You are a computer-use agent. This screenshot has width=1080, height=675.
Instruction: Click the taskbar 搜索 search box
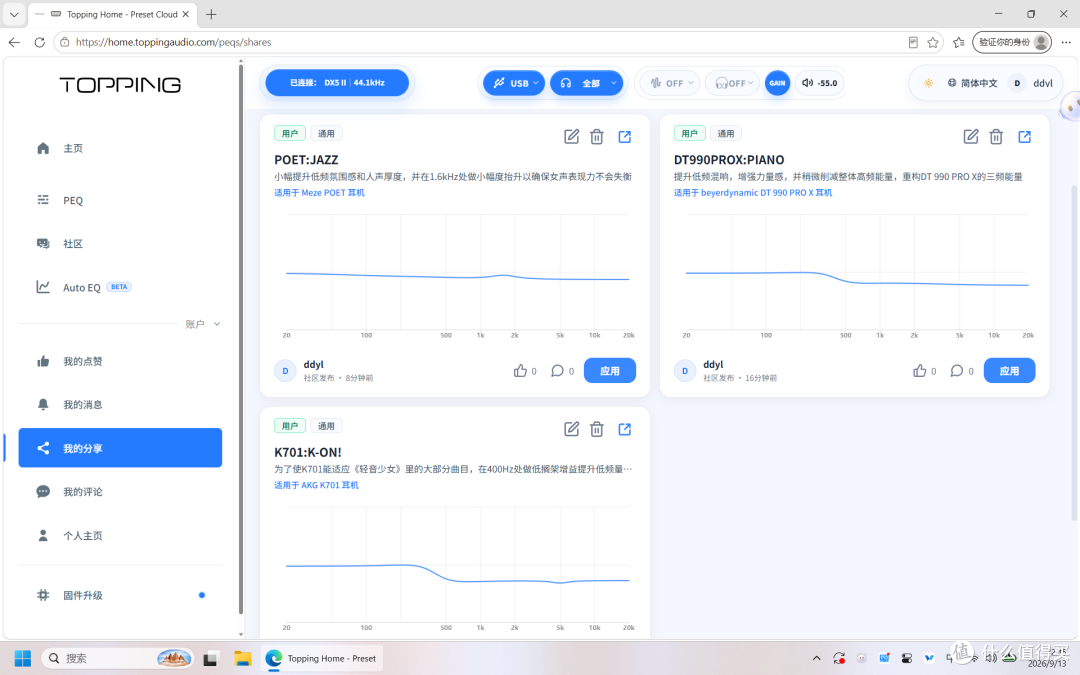click(117, 658)
